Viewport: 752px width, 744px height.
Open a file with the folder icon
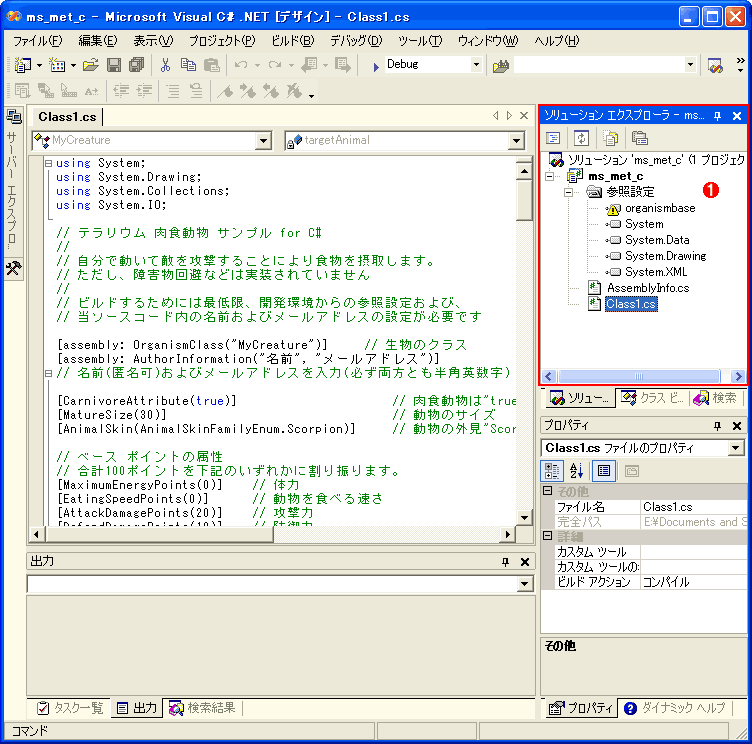pyautogui.click(x=90, y=64)
